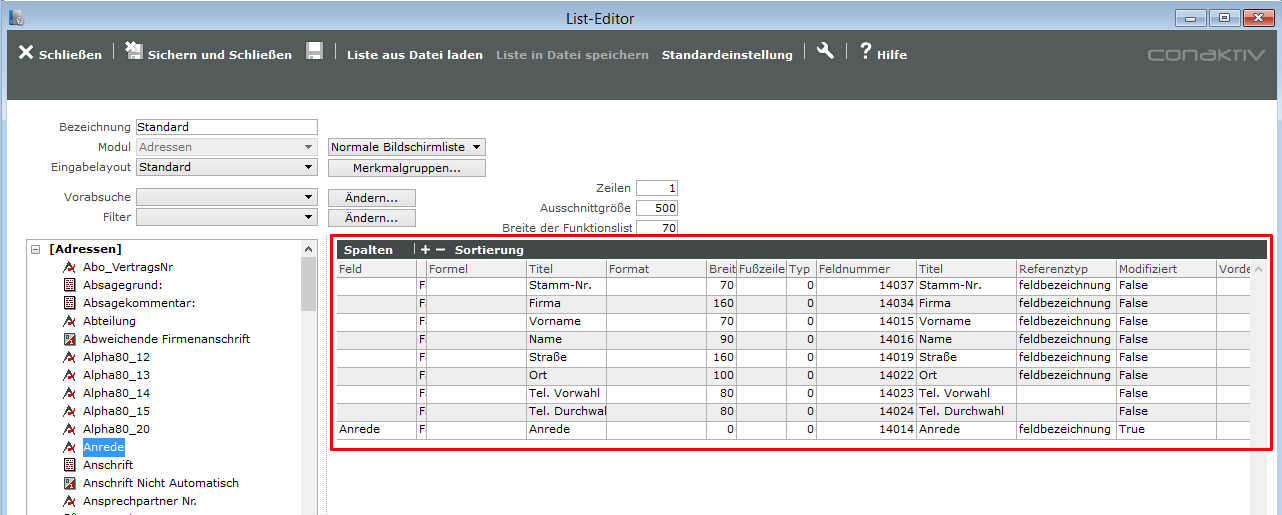Click the floppy disk save icon
The height and width of the screenshot is (515, 1282).
pyautogui.click(x=314, y=52)
